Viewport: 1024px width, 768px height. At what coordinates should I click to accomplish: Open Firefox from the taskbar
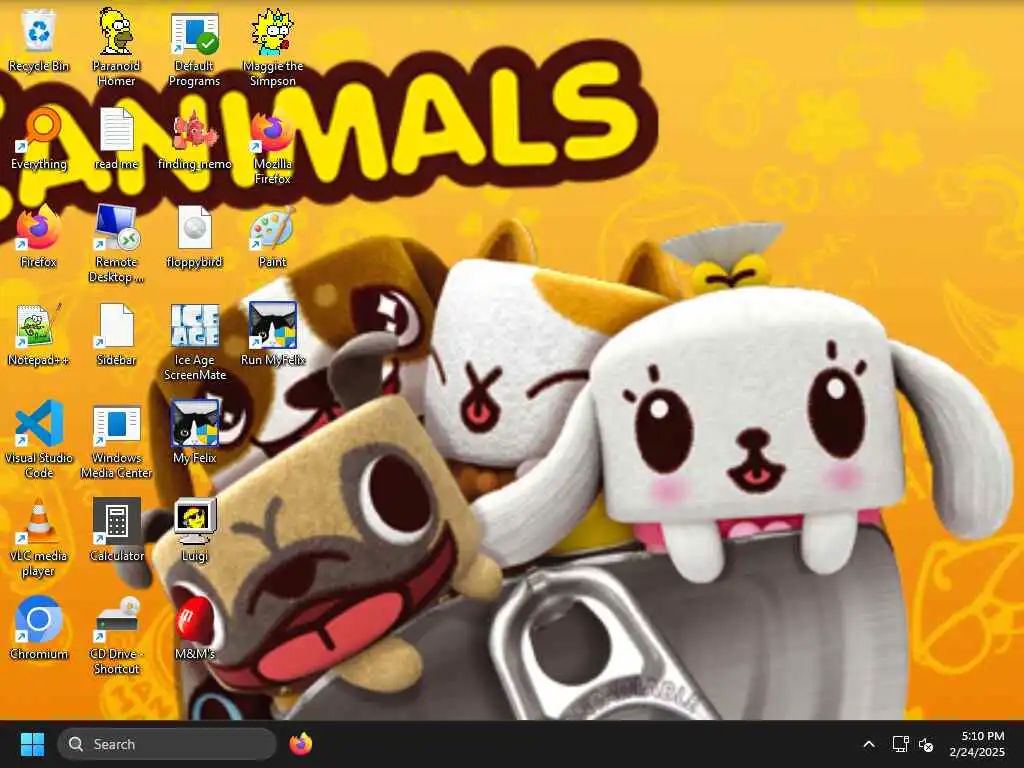tap(300, 744)
